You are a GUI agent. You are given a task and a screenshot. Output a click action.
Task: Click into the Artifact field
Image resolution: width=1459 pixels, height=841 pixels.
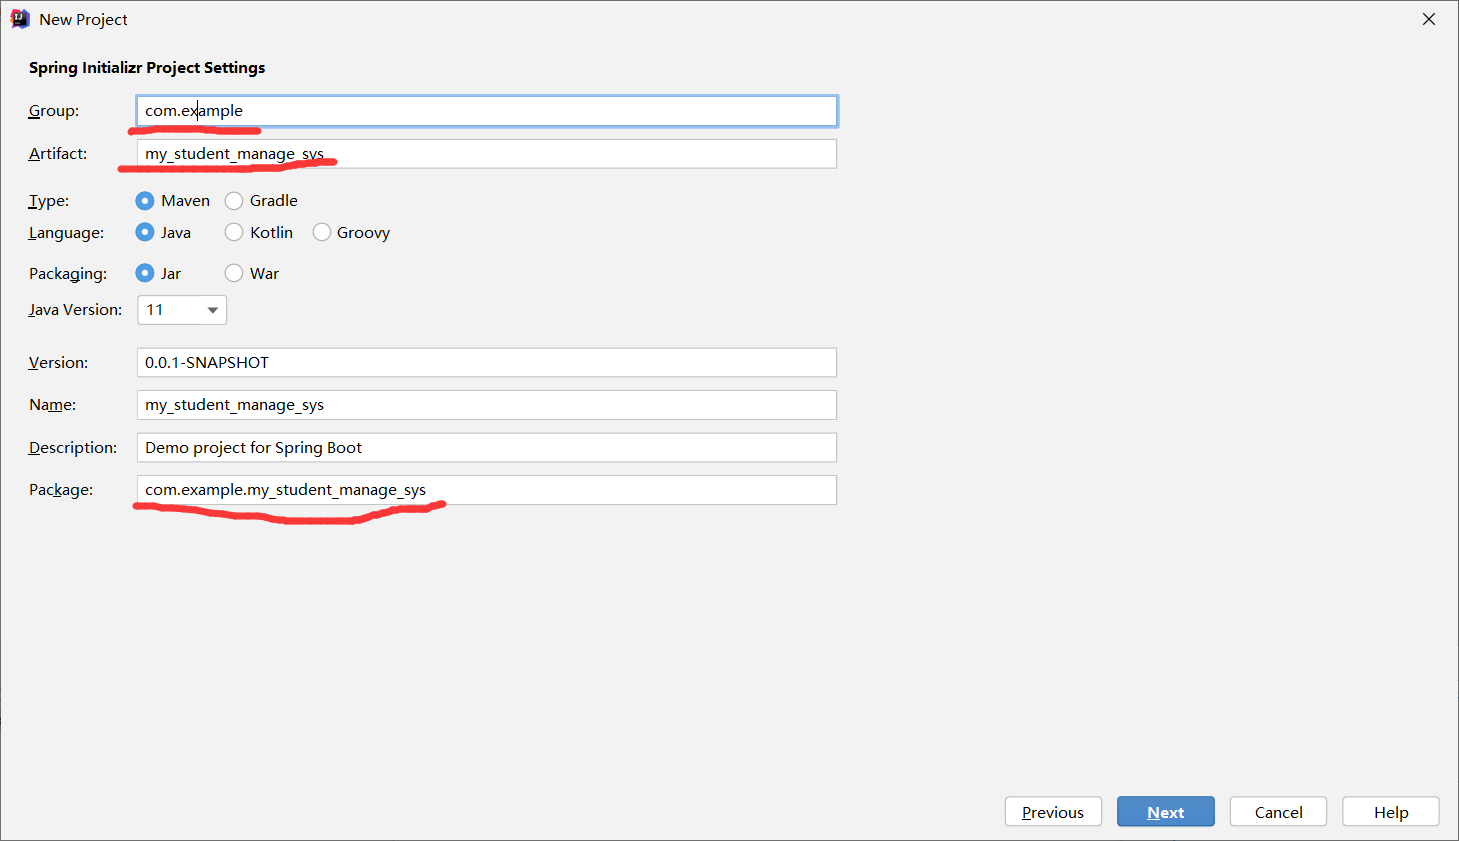pyautogui.click(x=487, y=154)
